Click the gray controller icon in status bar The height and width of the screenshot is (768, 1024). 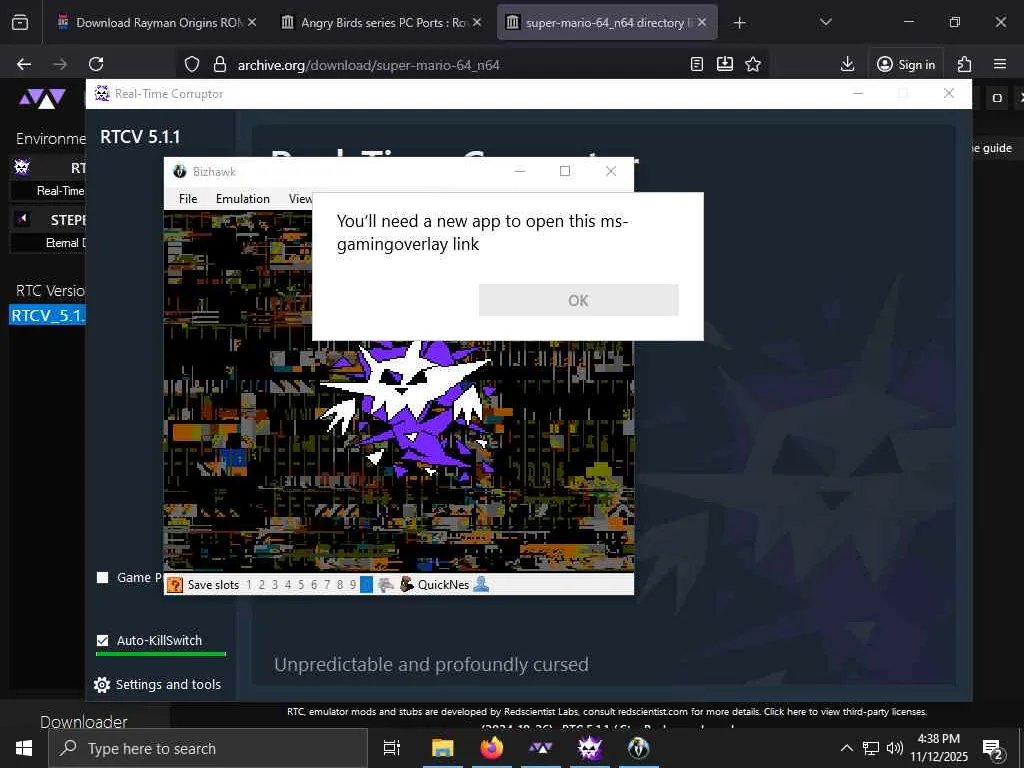point(386,584)
